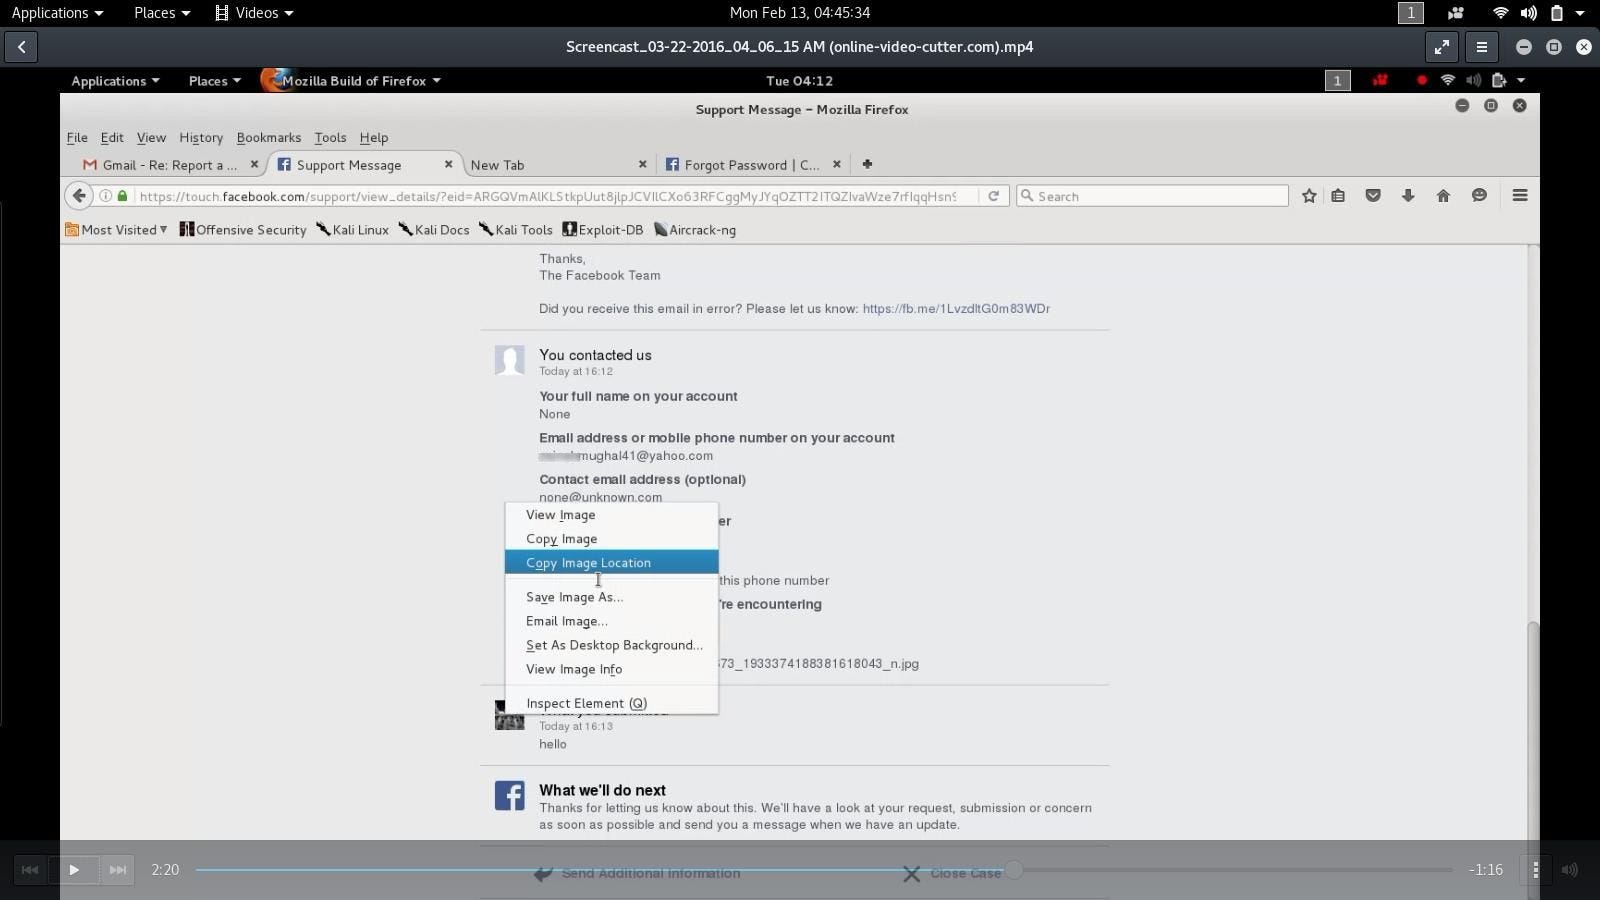This screenshot has height=900, width=1600.
Task: Select Copy Image Location in context menu
Action: tap(611, 563)
